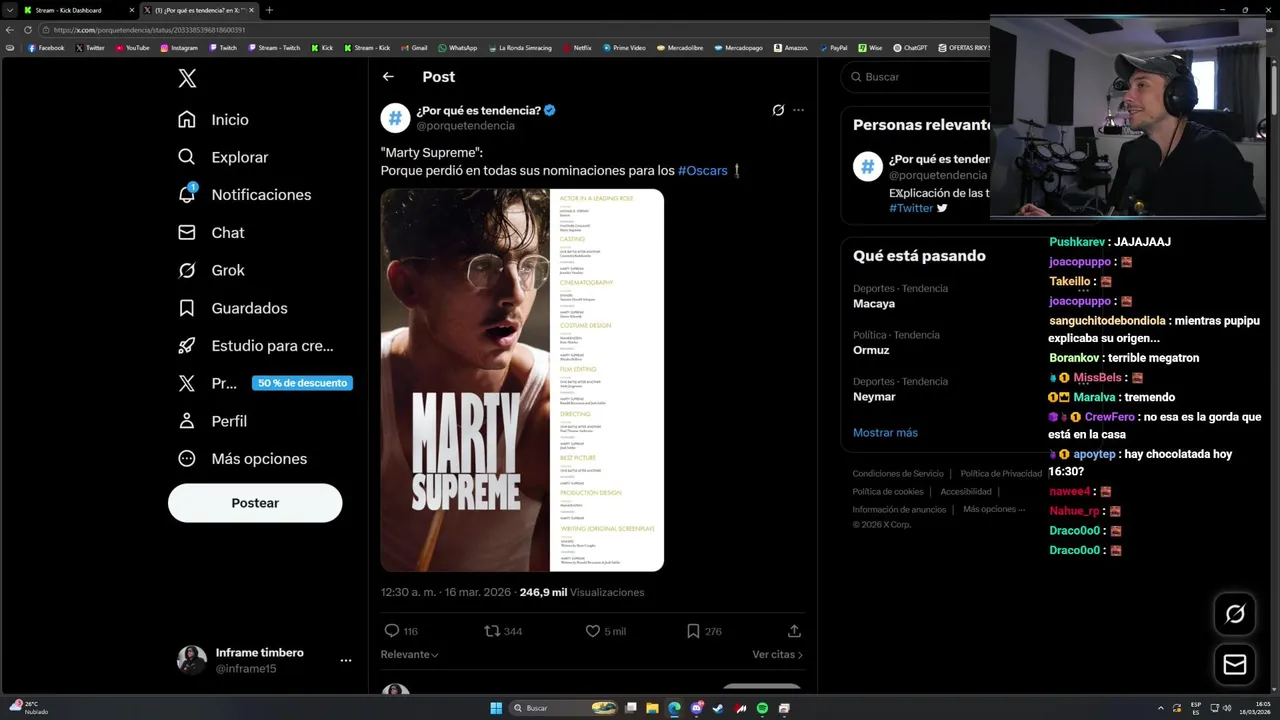Open the ChatGPT bookmark
1280x720 pixels.
click(910, 48)
